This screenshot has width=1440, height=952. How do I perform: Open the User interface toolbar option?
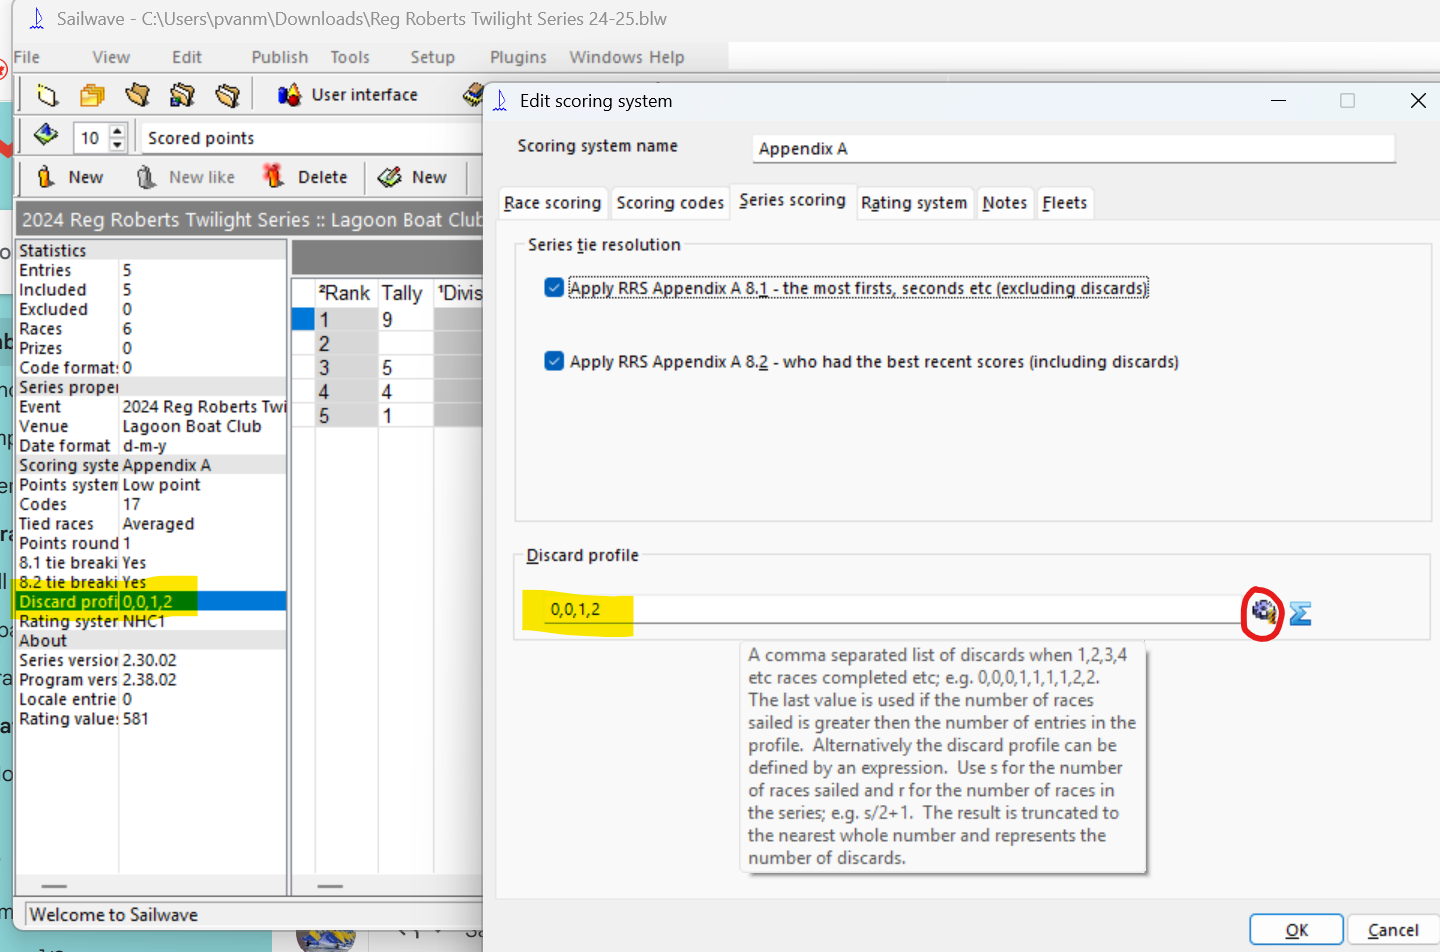point(348,95)
